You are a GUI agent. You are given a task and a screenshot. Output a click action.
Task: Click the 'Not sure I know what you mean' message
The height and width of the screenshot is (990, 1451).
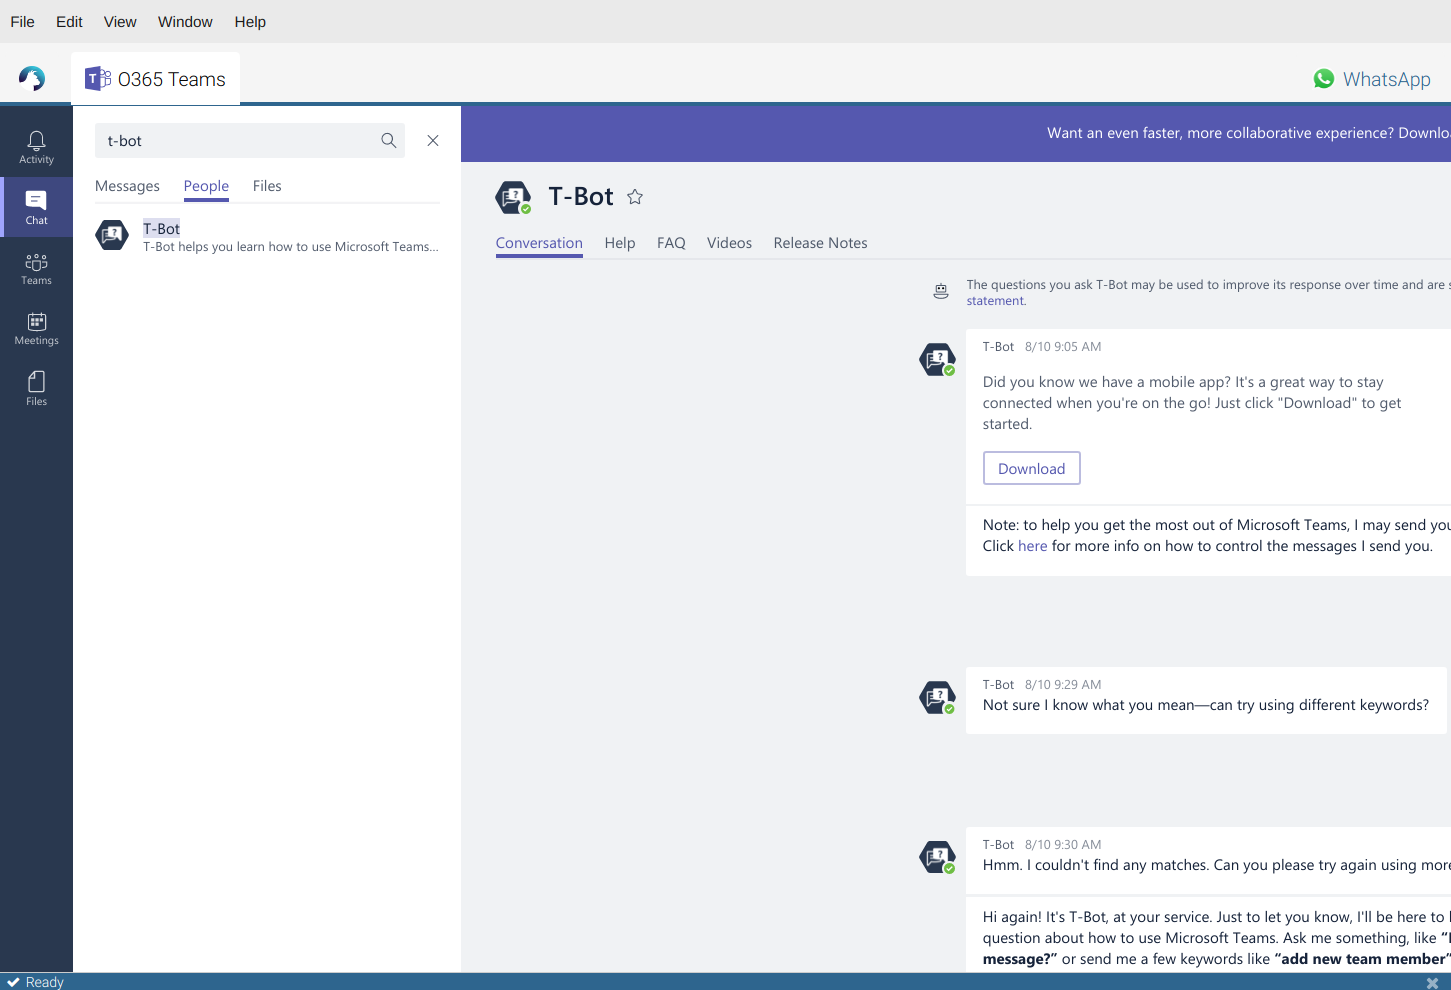tap(1206, 705)
